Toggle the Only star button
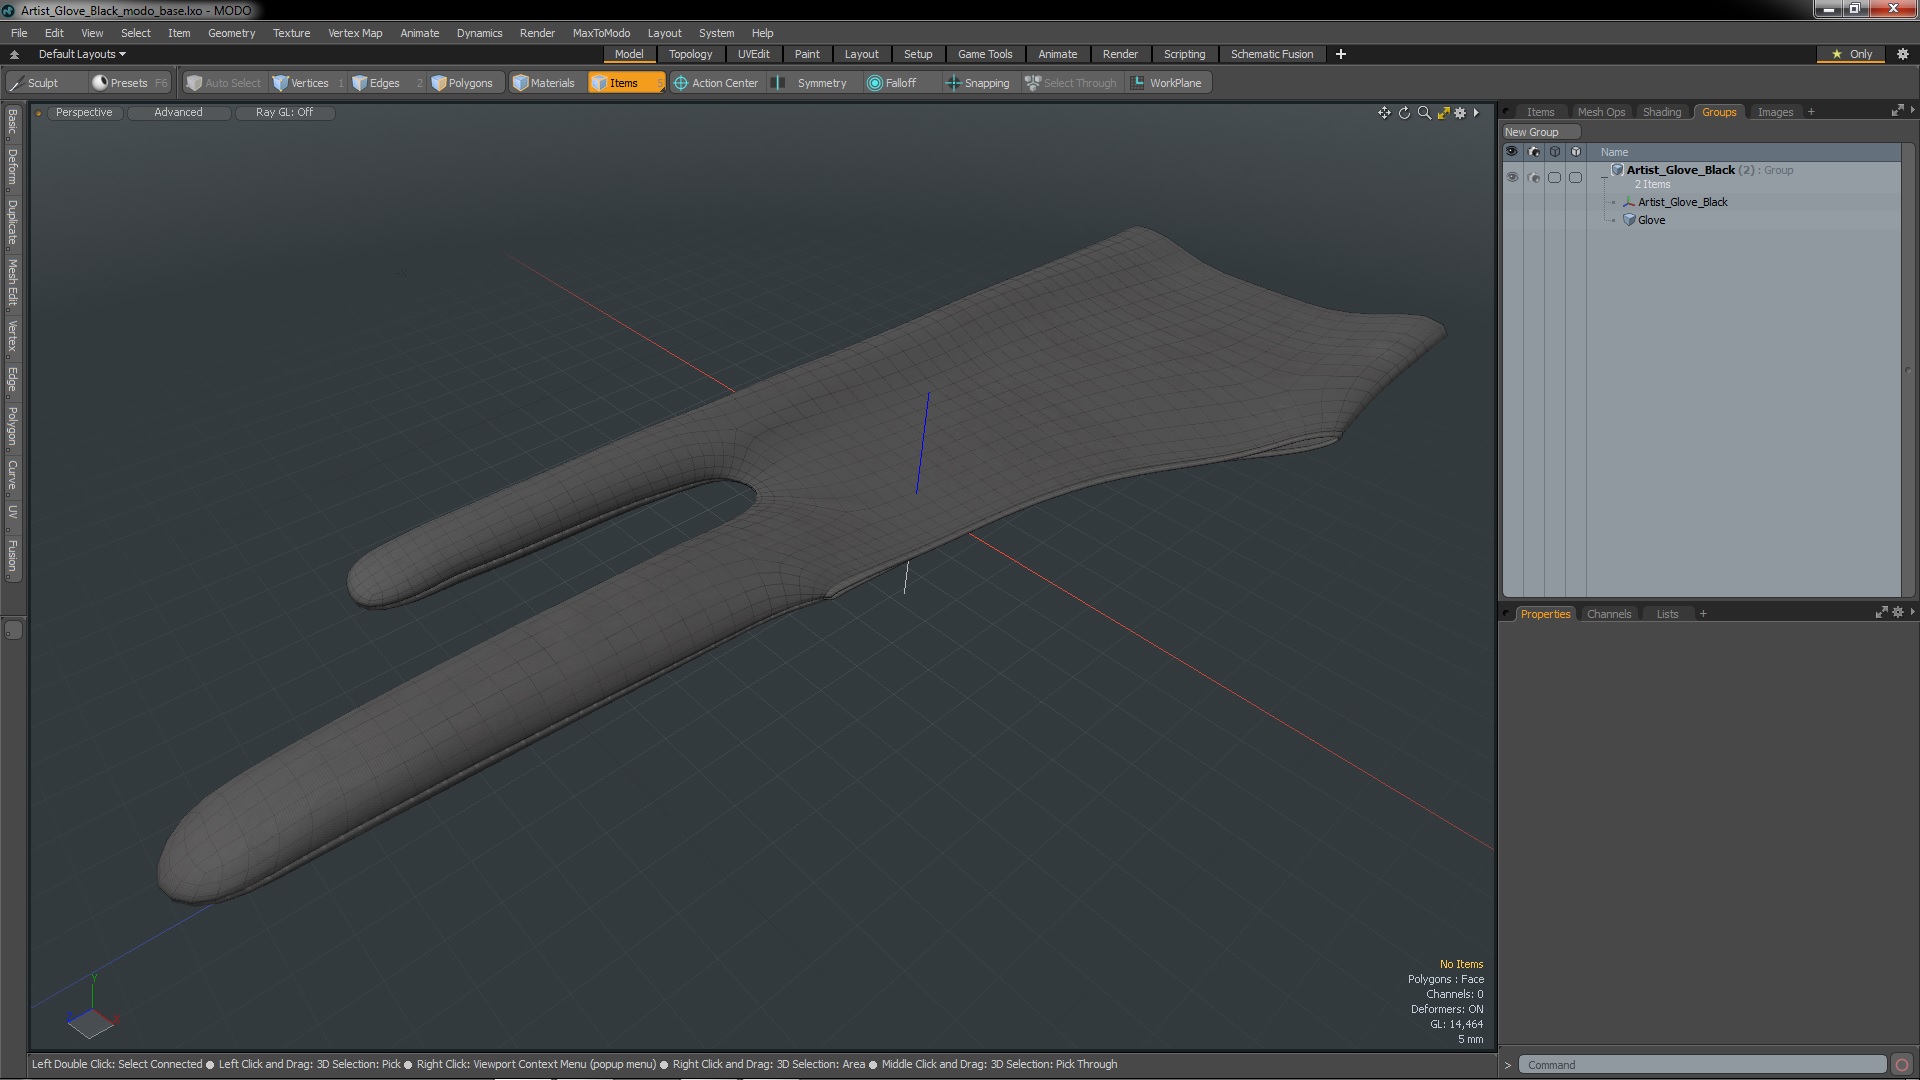The image size is (1920, 1080). point(1852,54)
